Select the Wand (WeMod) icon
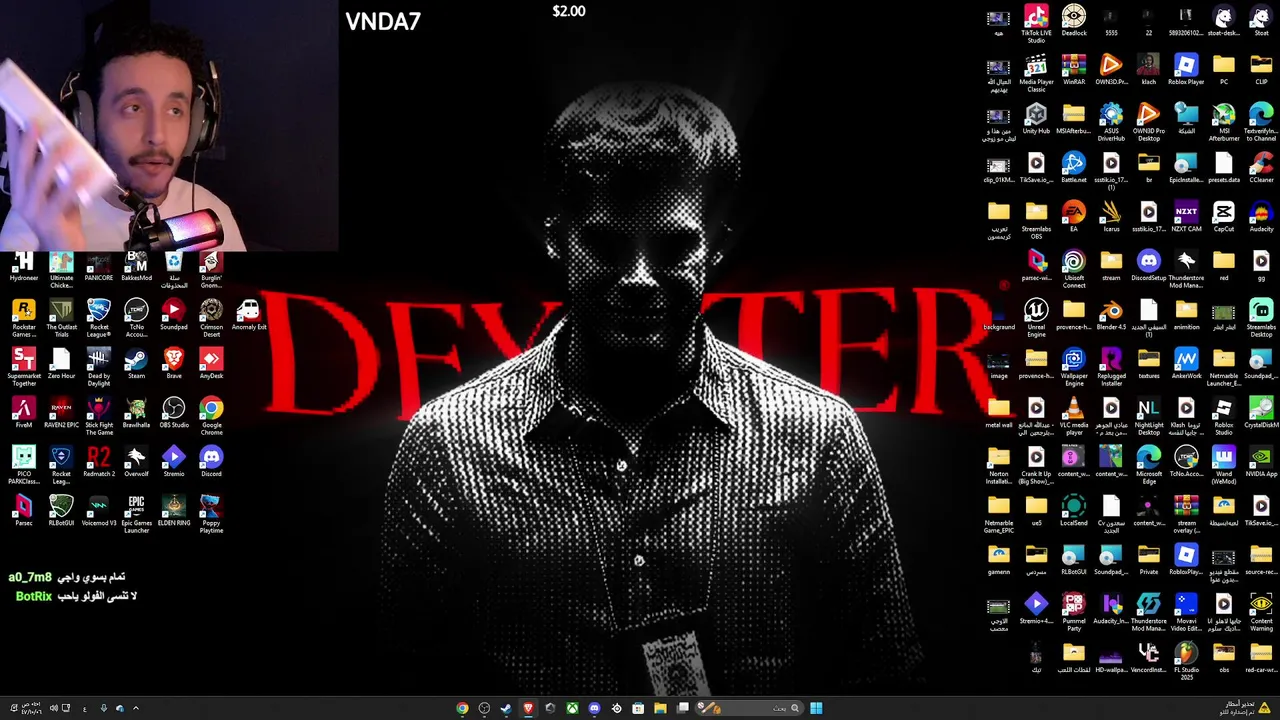Image resolution: width=1280 pixels, height=720 pixels. click(x=1224, y=465)
